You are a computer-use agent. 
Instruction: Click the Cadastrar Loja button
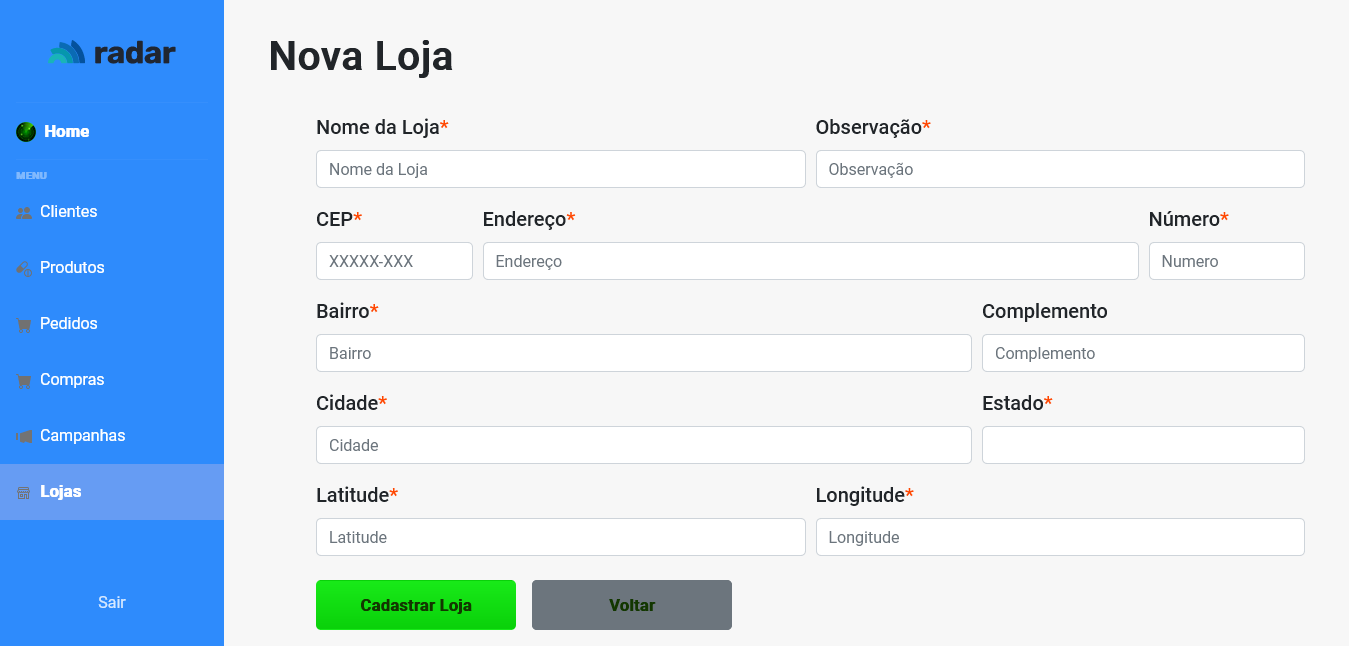[x=415, y=605]
